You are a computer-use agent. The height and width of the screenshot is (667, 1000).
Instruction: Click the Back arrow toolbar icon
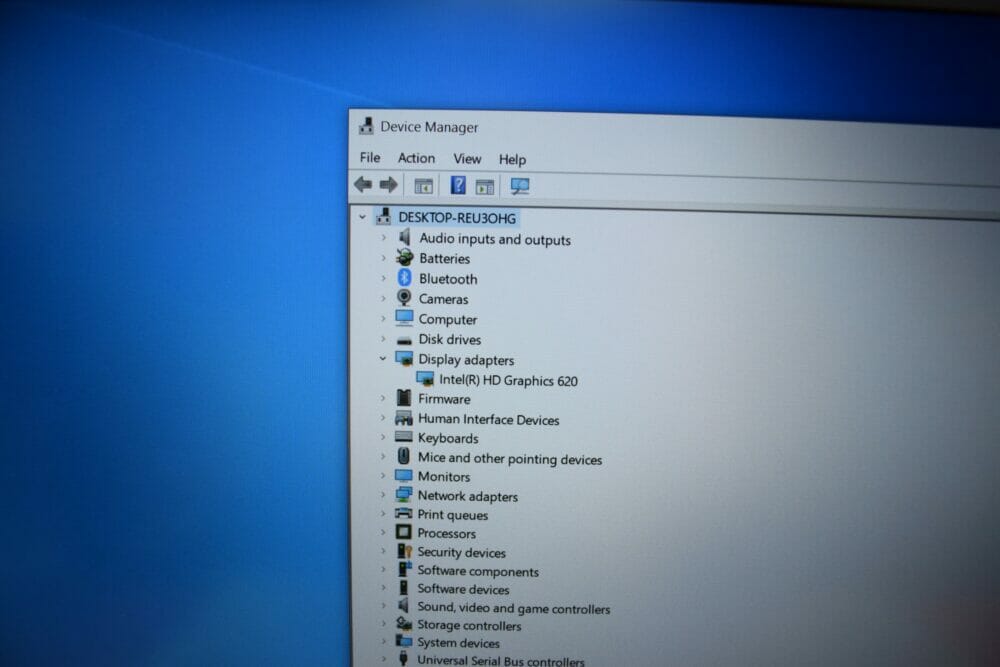click(363, 185)
